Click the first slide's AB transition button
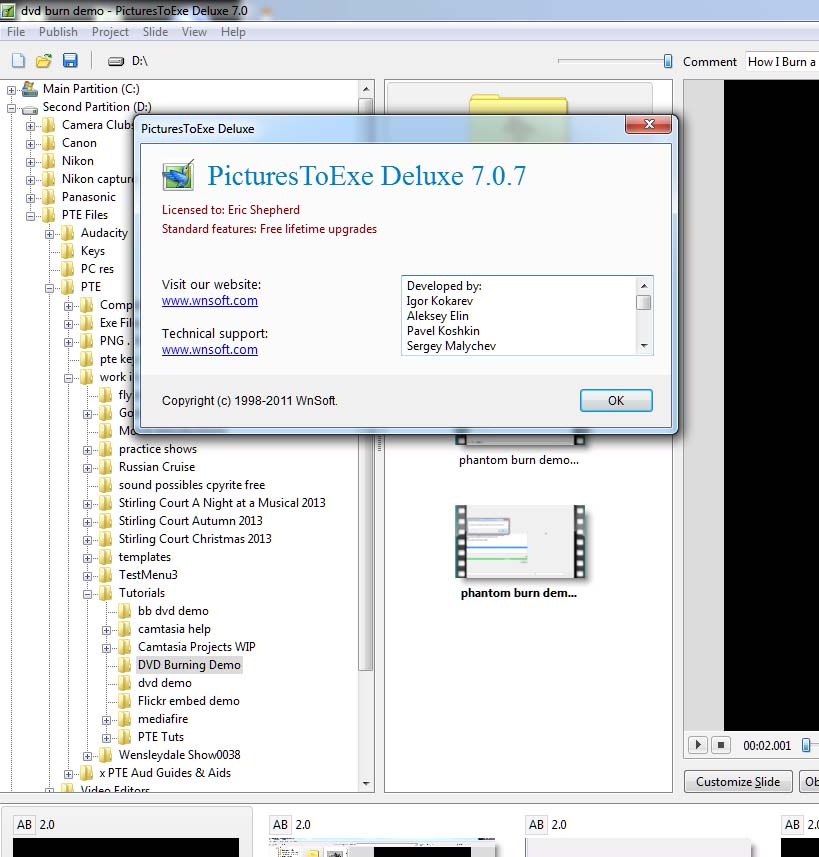819x857 pixels. pyautogui.click(x=24, y=824)
